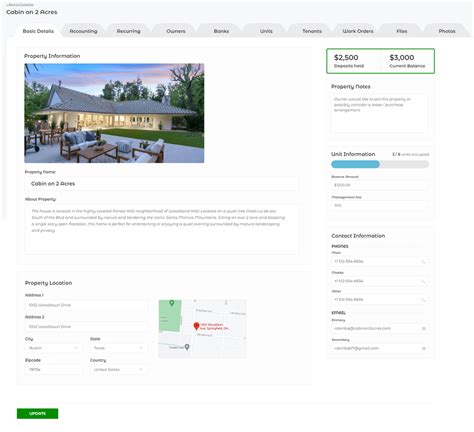Open the Owners tab
The width and height of the screenshot is (474, 432).
176,31
